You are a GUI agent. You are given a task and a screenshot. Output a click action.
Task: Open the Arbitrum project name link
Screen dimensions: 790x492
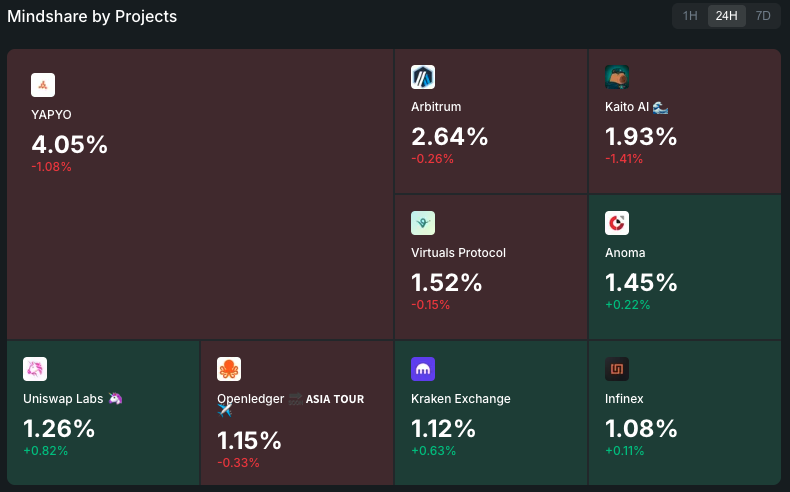(437, 107)
